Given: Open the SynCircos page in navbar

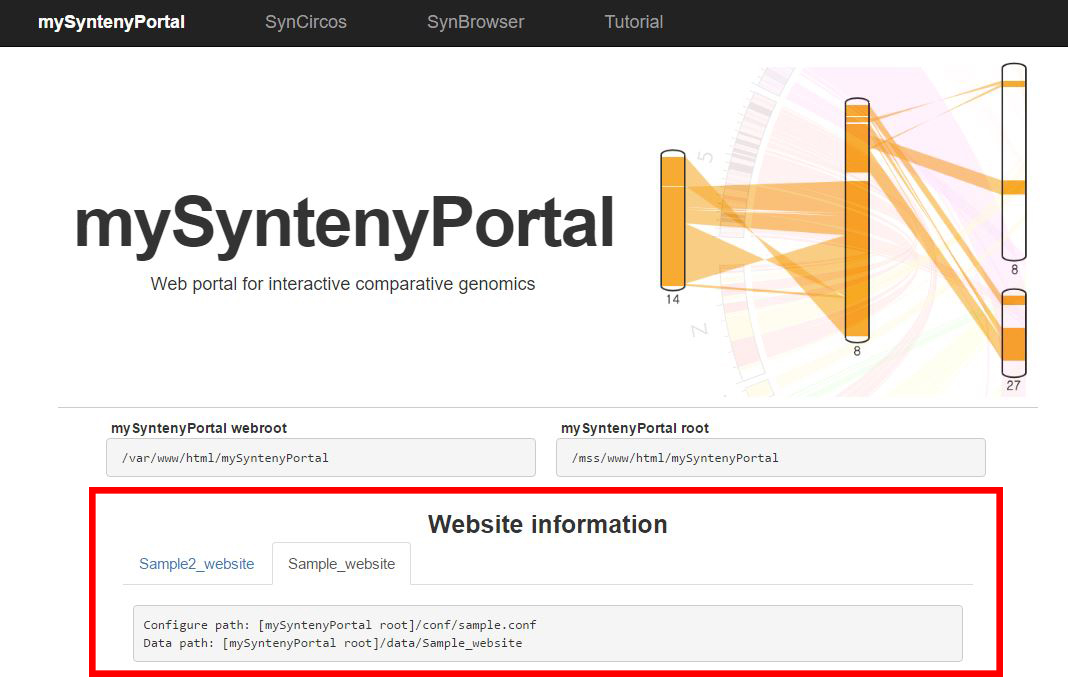Looking at the screenshot, I should (x=306, y=22).
